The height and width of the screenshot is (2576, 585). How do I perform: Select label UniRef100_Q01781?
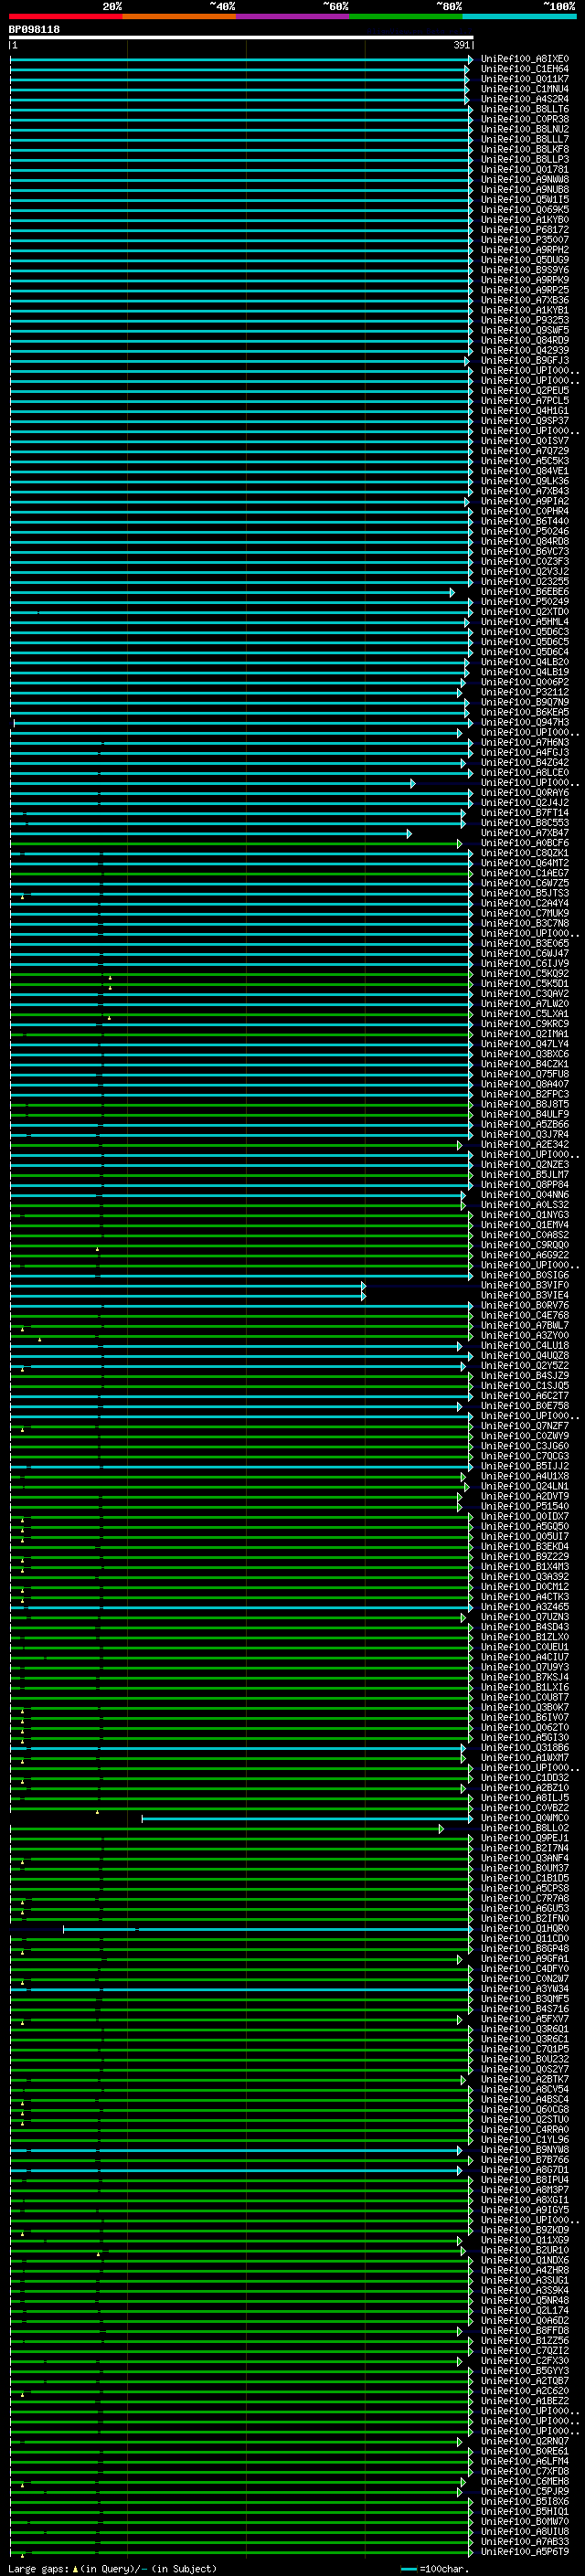525,170
